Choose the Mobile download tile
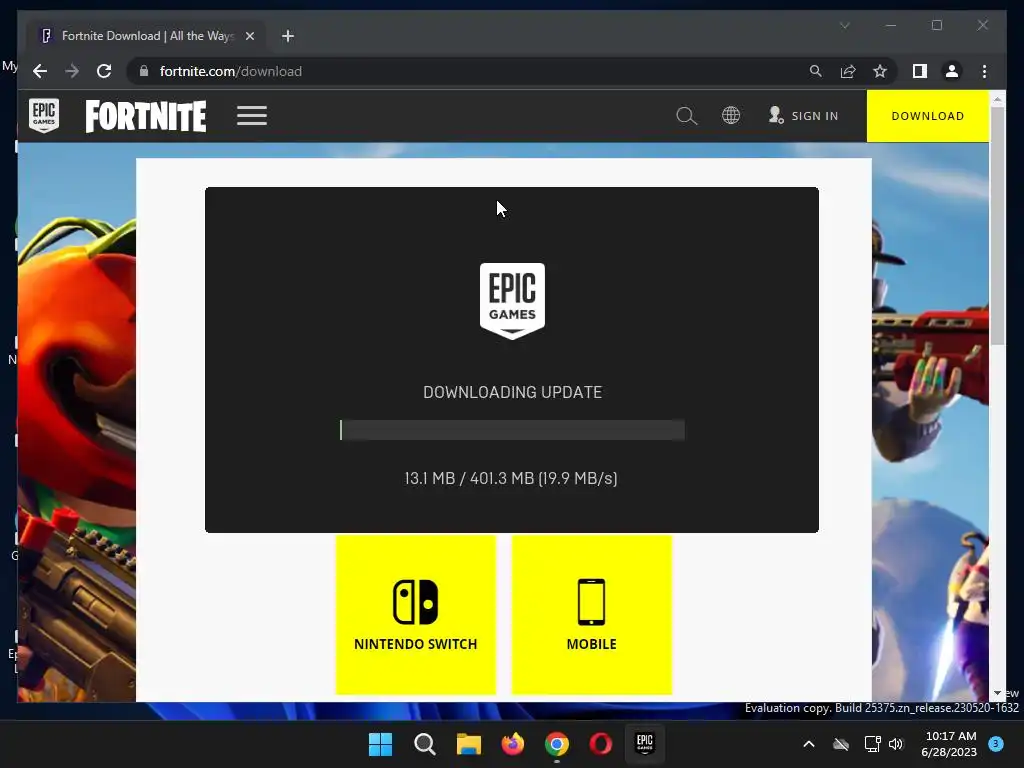1024x768 pixels. coord(592,615)
